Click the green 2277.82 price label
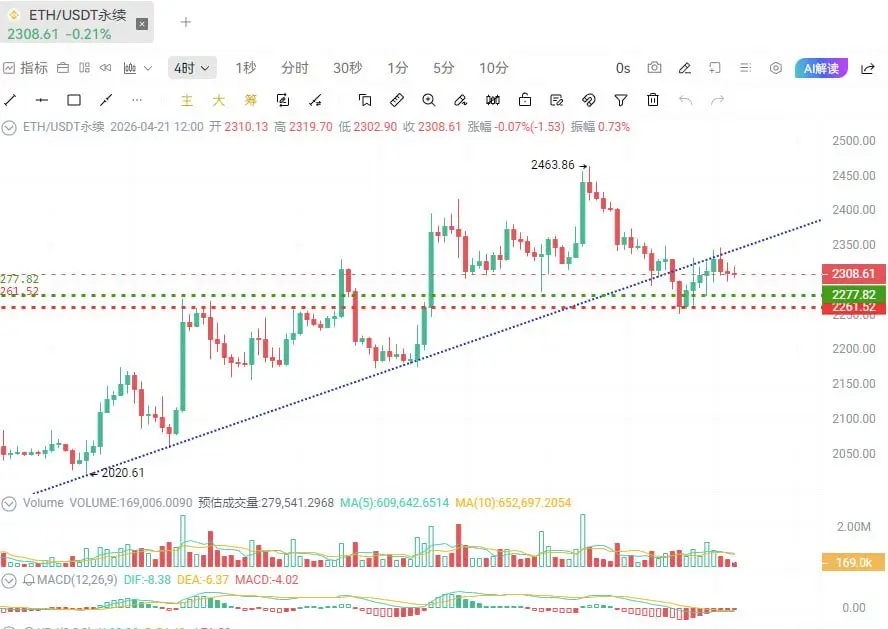 coord(853,294)
